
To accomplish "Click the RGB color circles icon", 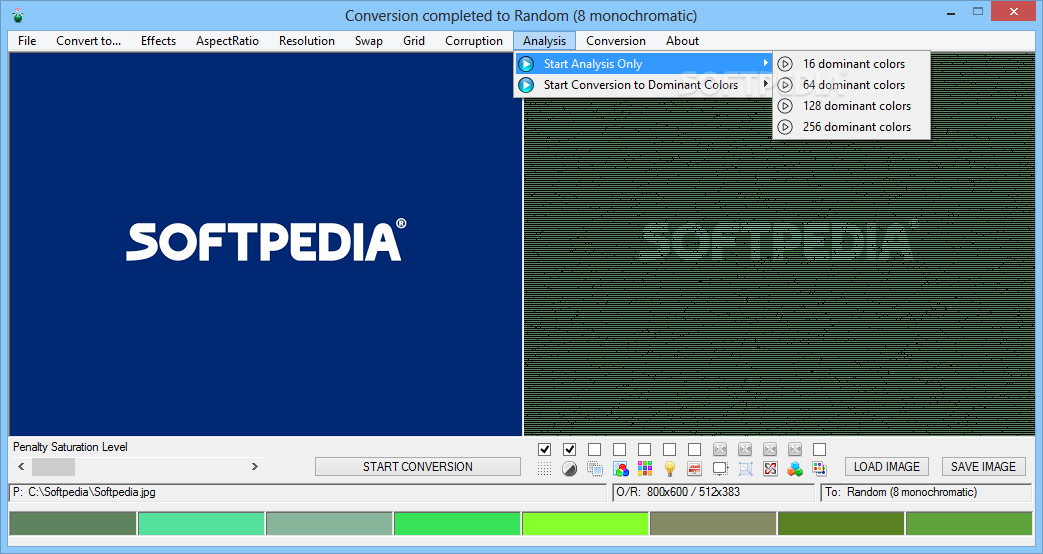I will tap(620, 469).
